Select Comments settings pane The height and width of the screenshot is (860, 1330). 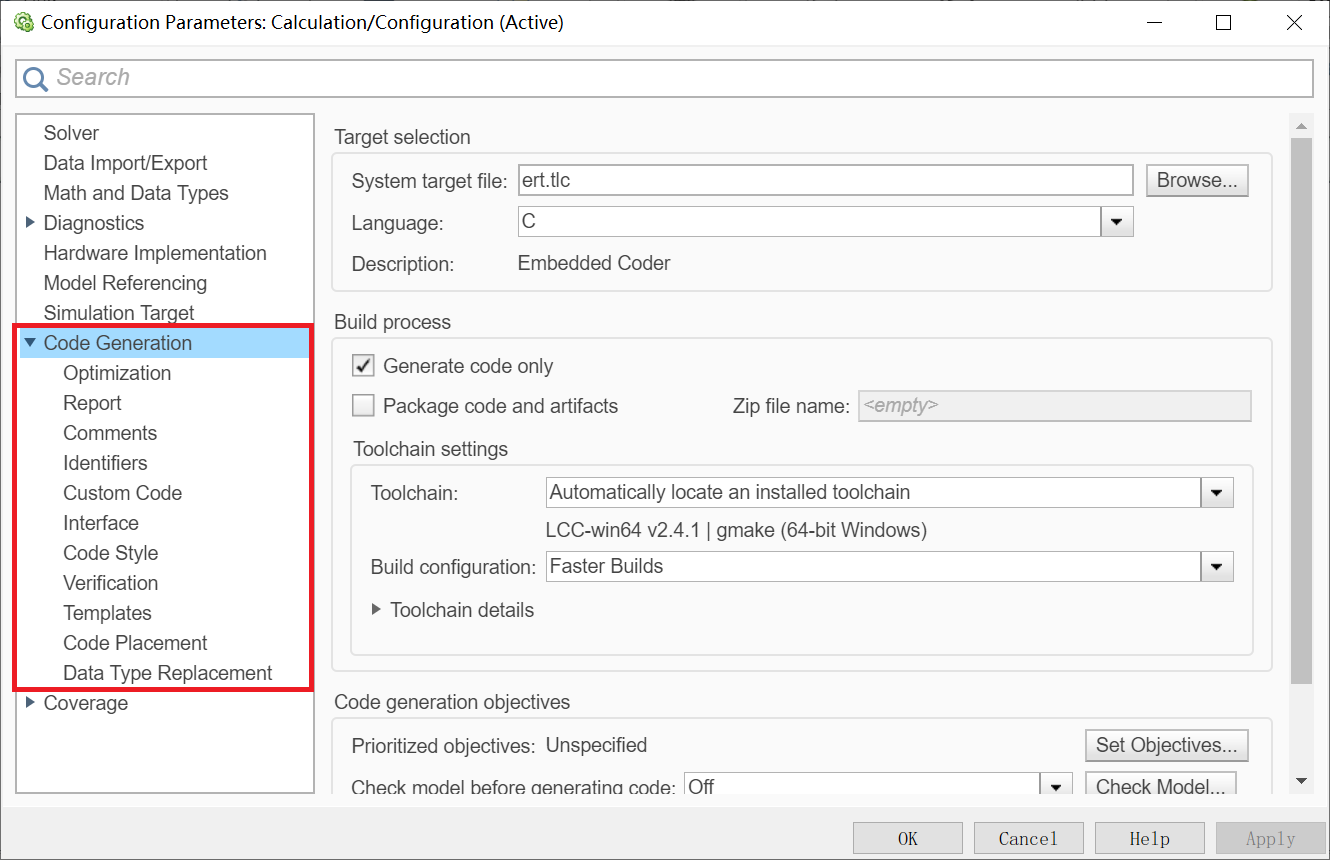(110, 433)
